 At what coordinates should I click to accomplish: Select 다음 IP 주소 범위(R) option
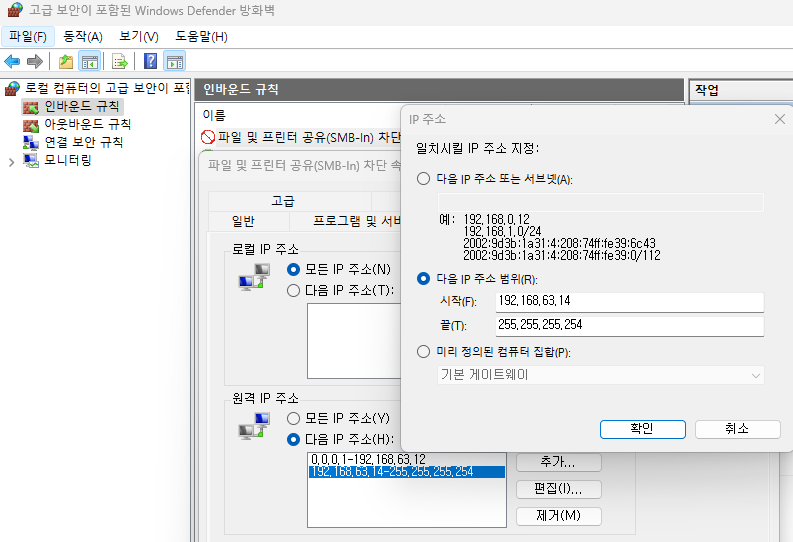423,279
